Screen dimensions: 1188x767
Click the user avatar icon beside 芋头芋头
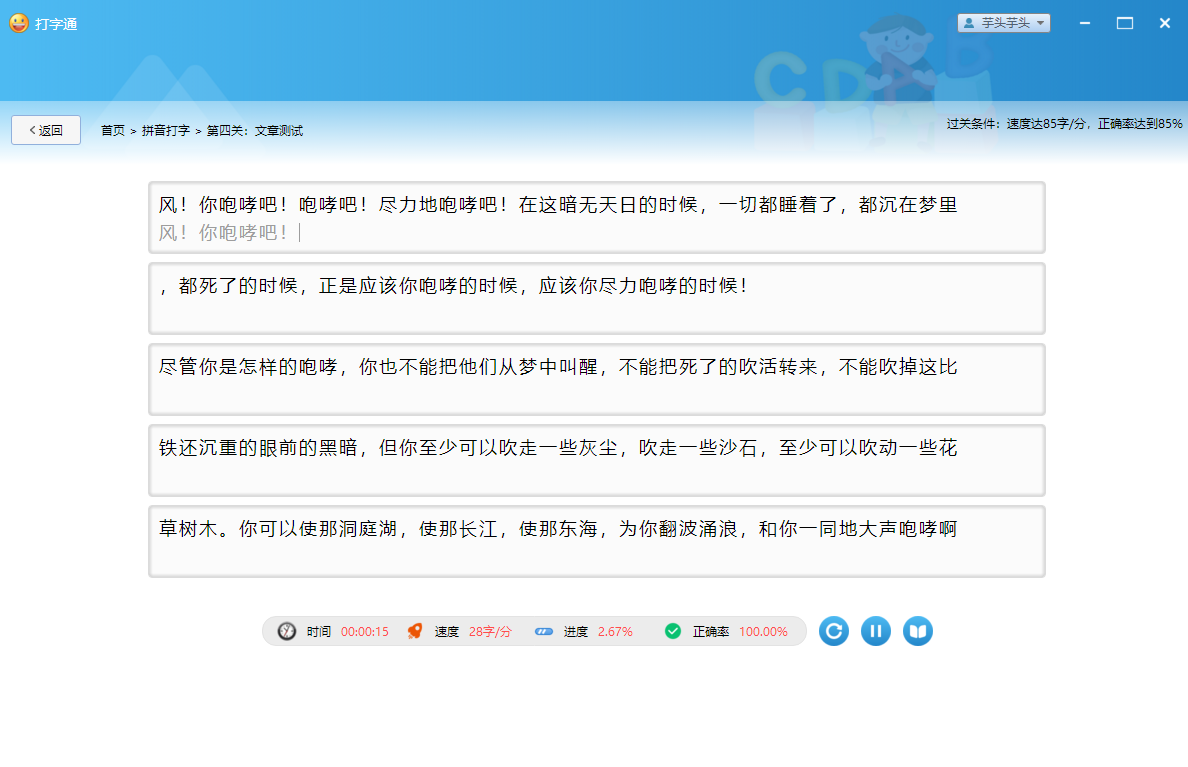969,23
